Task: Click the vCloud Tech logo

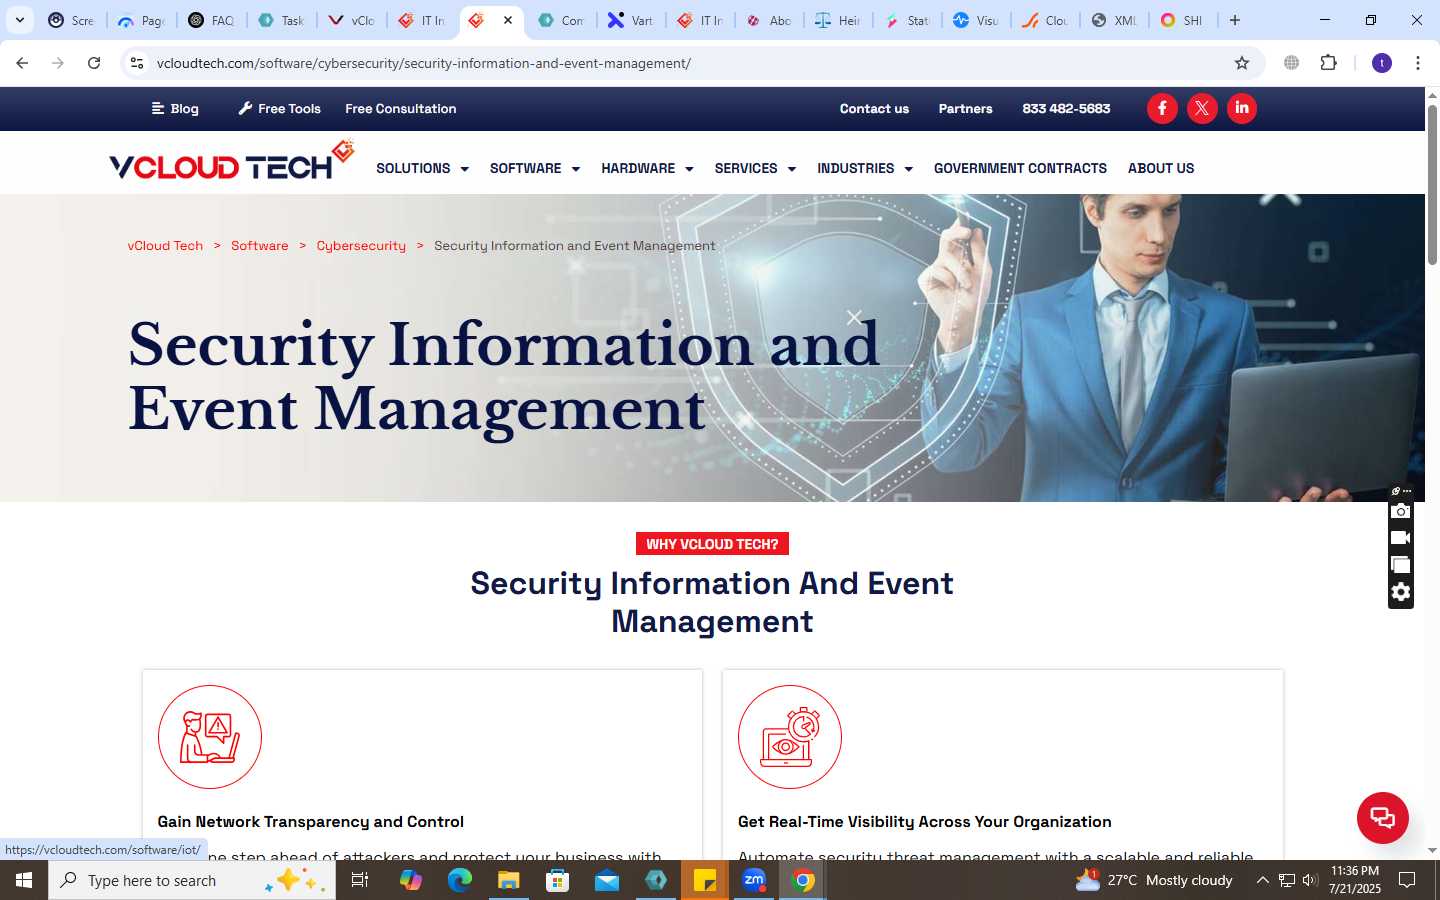Action: 232,160
